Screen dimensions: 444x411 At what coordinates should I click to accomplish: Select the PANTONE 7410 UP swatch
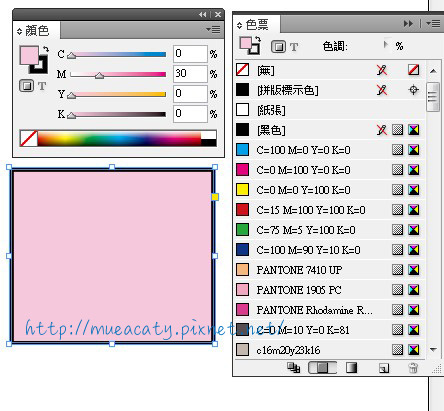[329, 270]
